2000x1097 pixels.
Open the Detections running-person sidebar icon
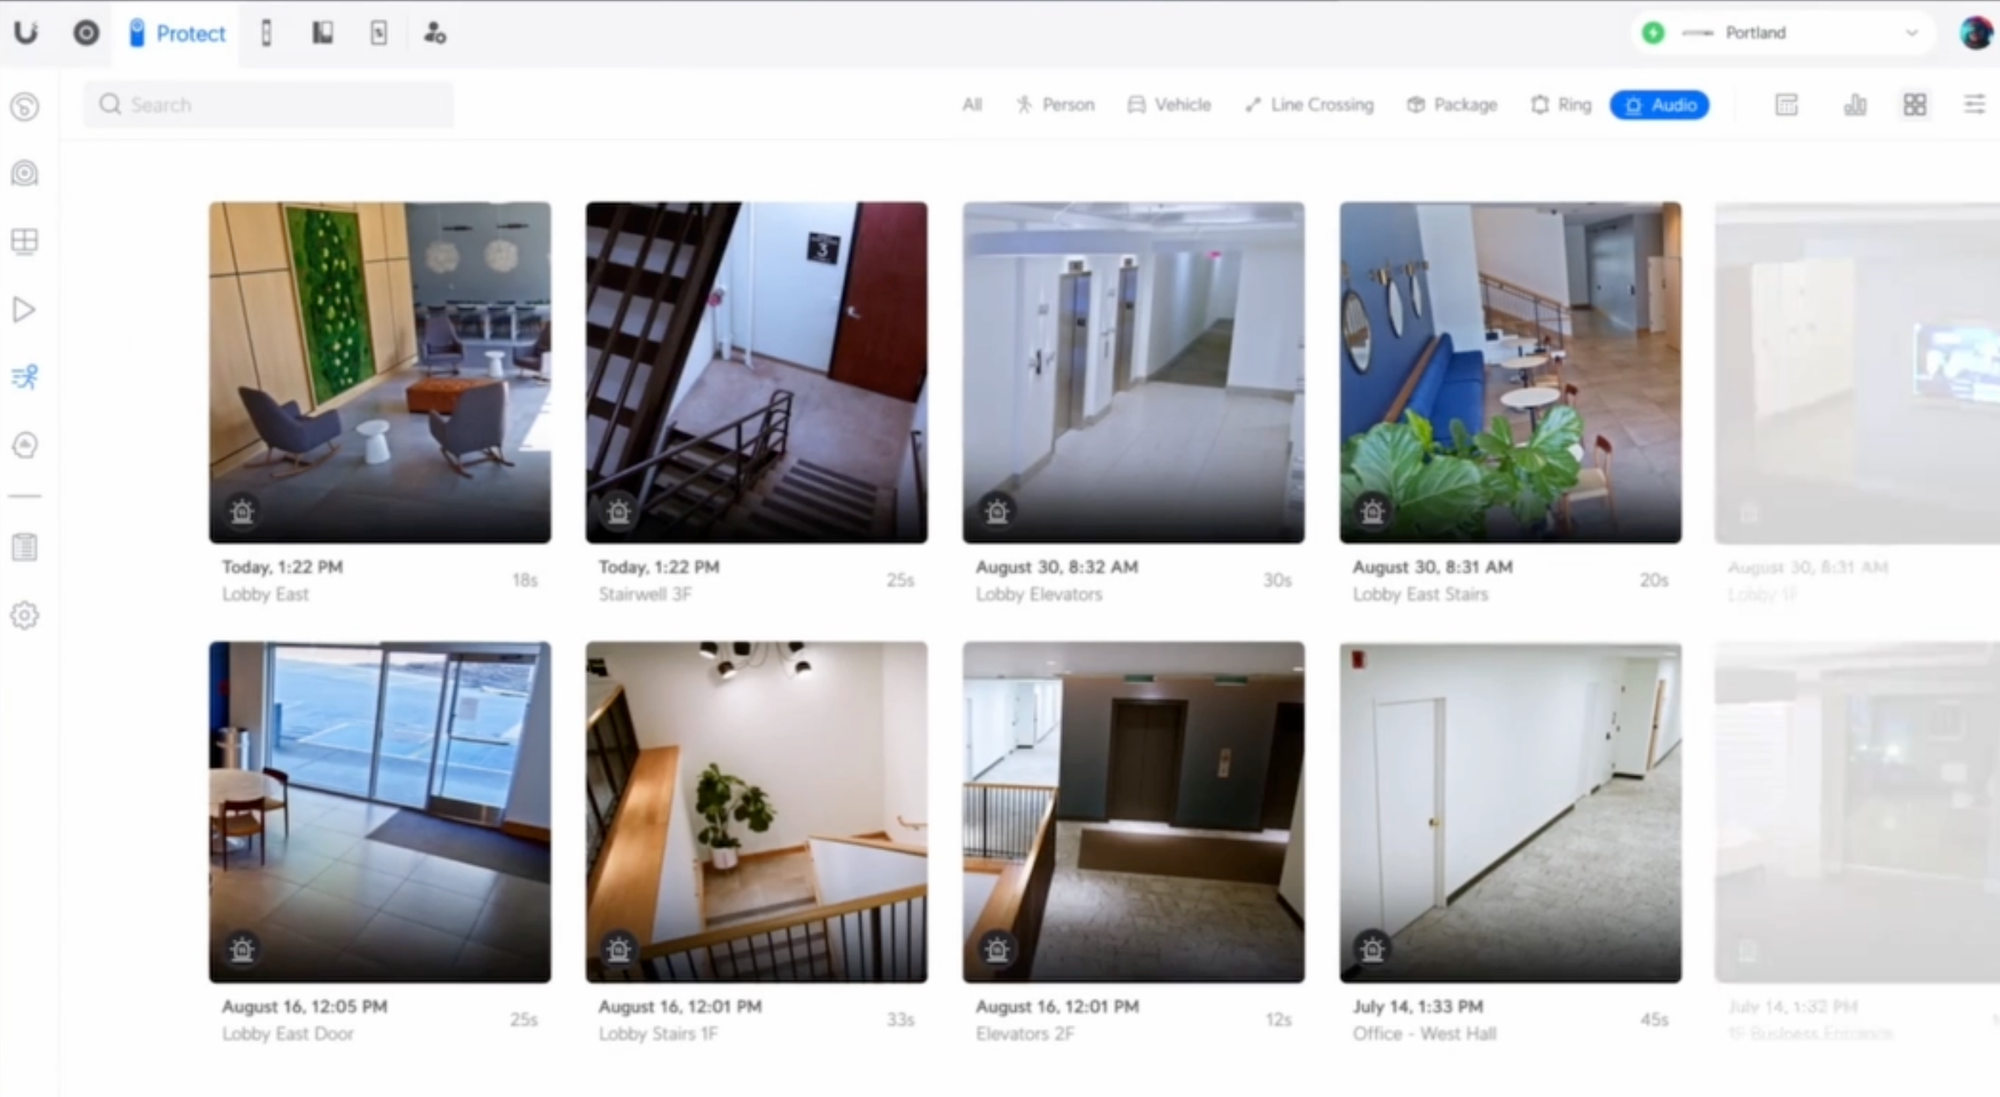(24, 377)
